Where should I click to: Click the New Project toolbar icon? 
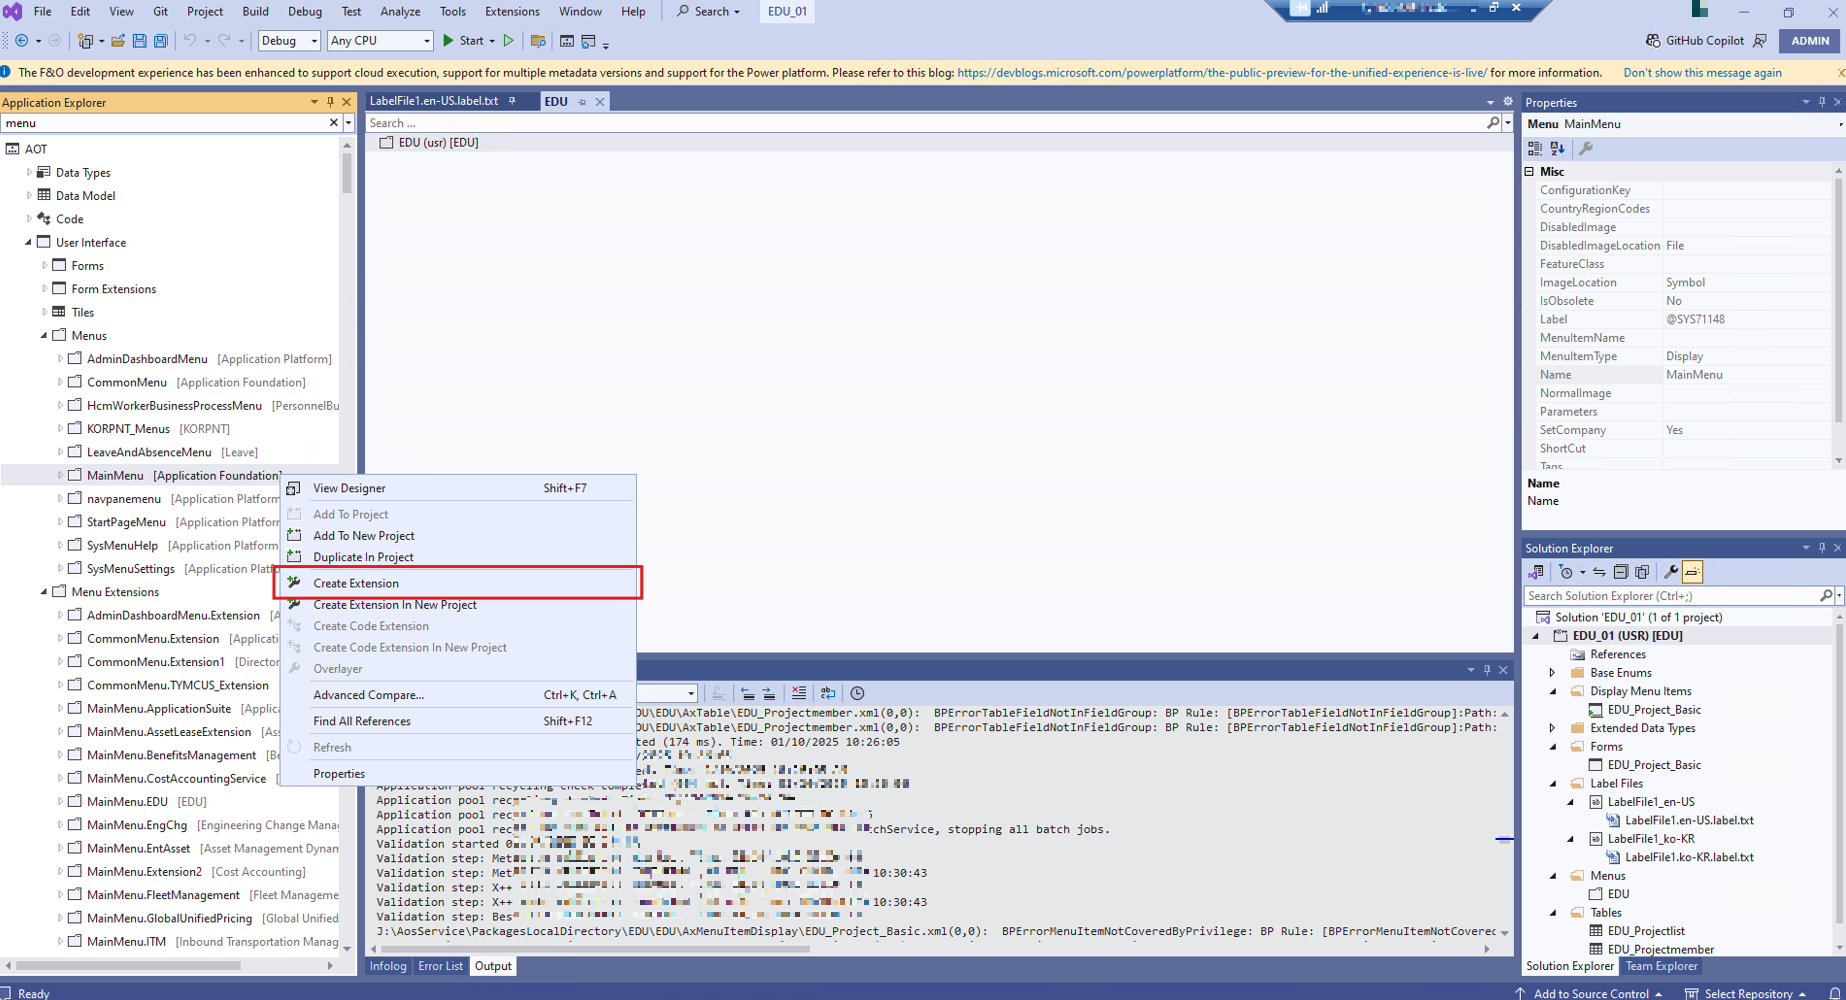tap(85, 41)
